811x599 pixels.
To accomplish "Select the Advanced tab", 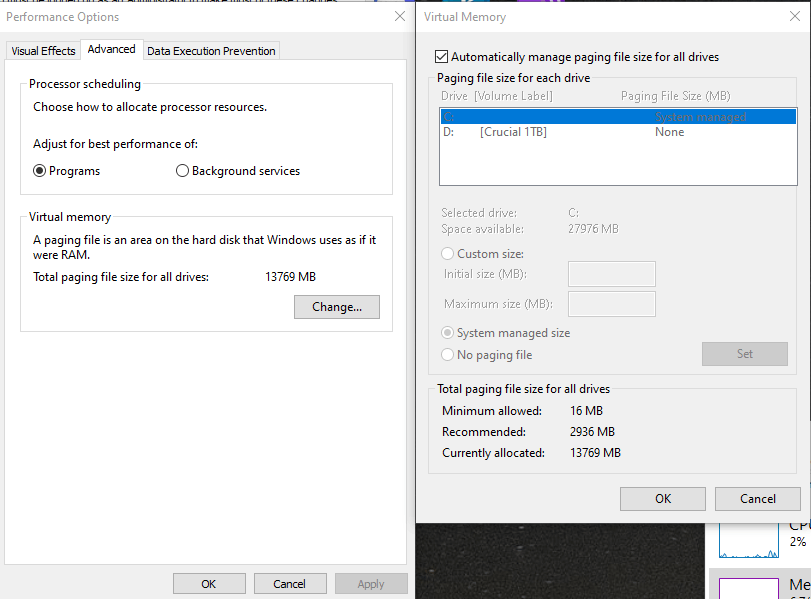I will pyautogui.click(x=111, y=49).
